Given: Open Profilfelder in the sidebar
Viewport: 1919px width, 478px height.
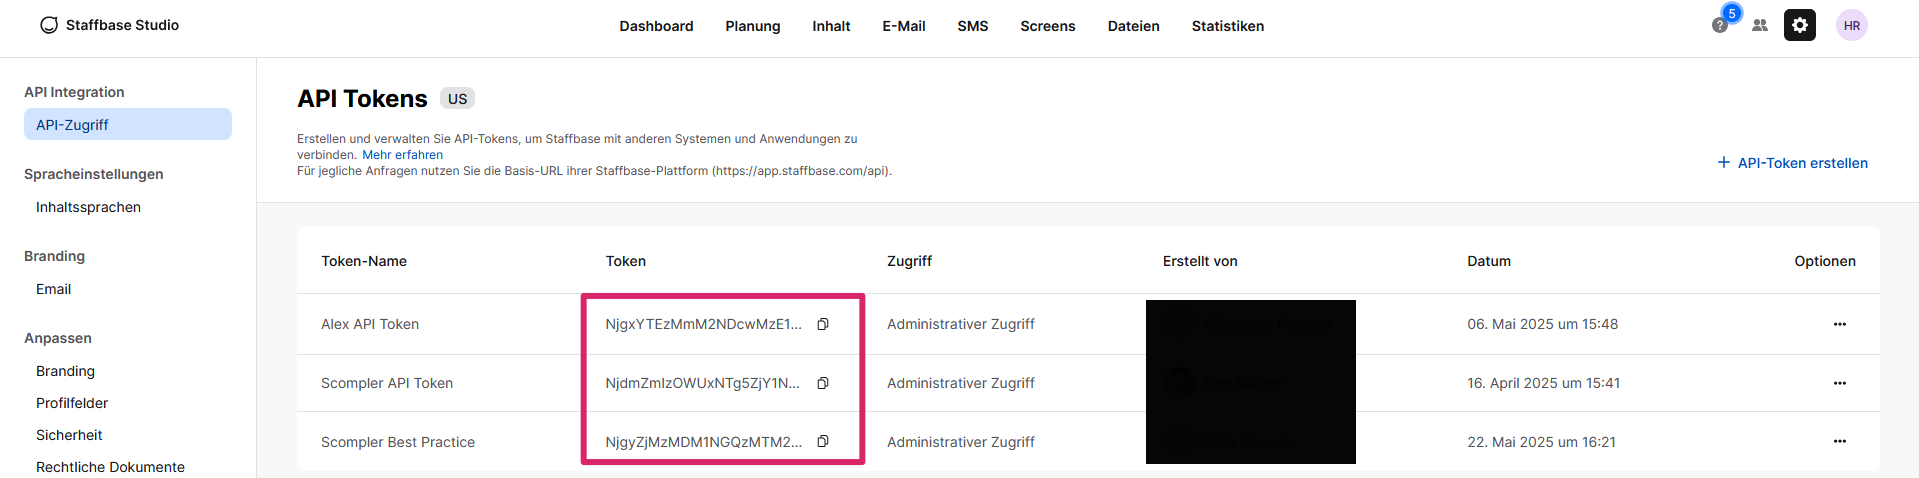Looking at the screenshot, I should pyautogui.click(x=72, y=403).
